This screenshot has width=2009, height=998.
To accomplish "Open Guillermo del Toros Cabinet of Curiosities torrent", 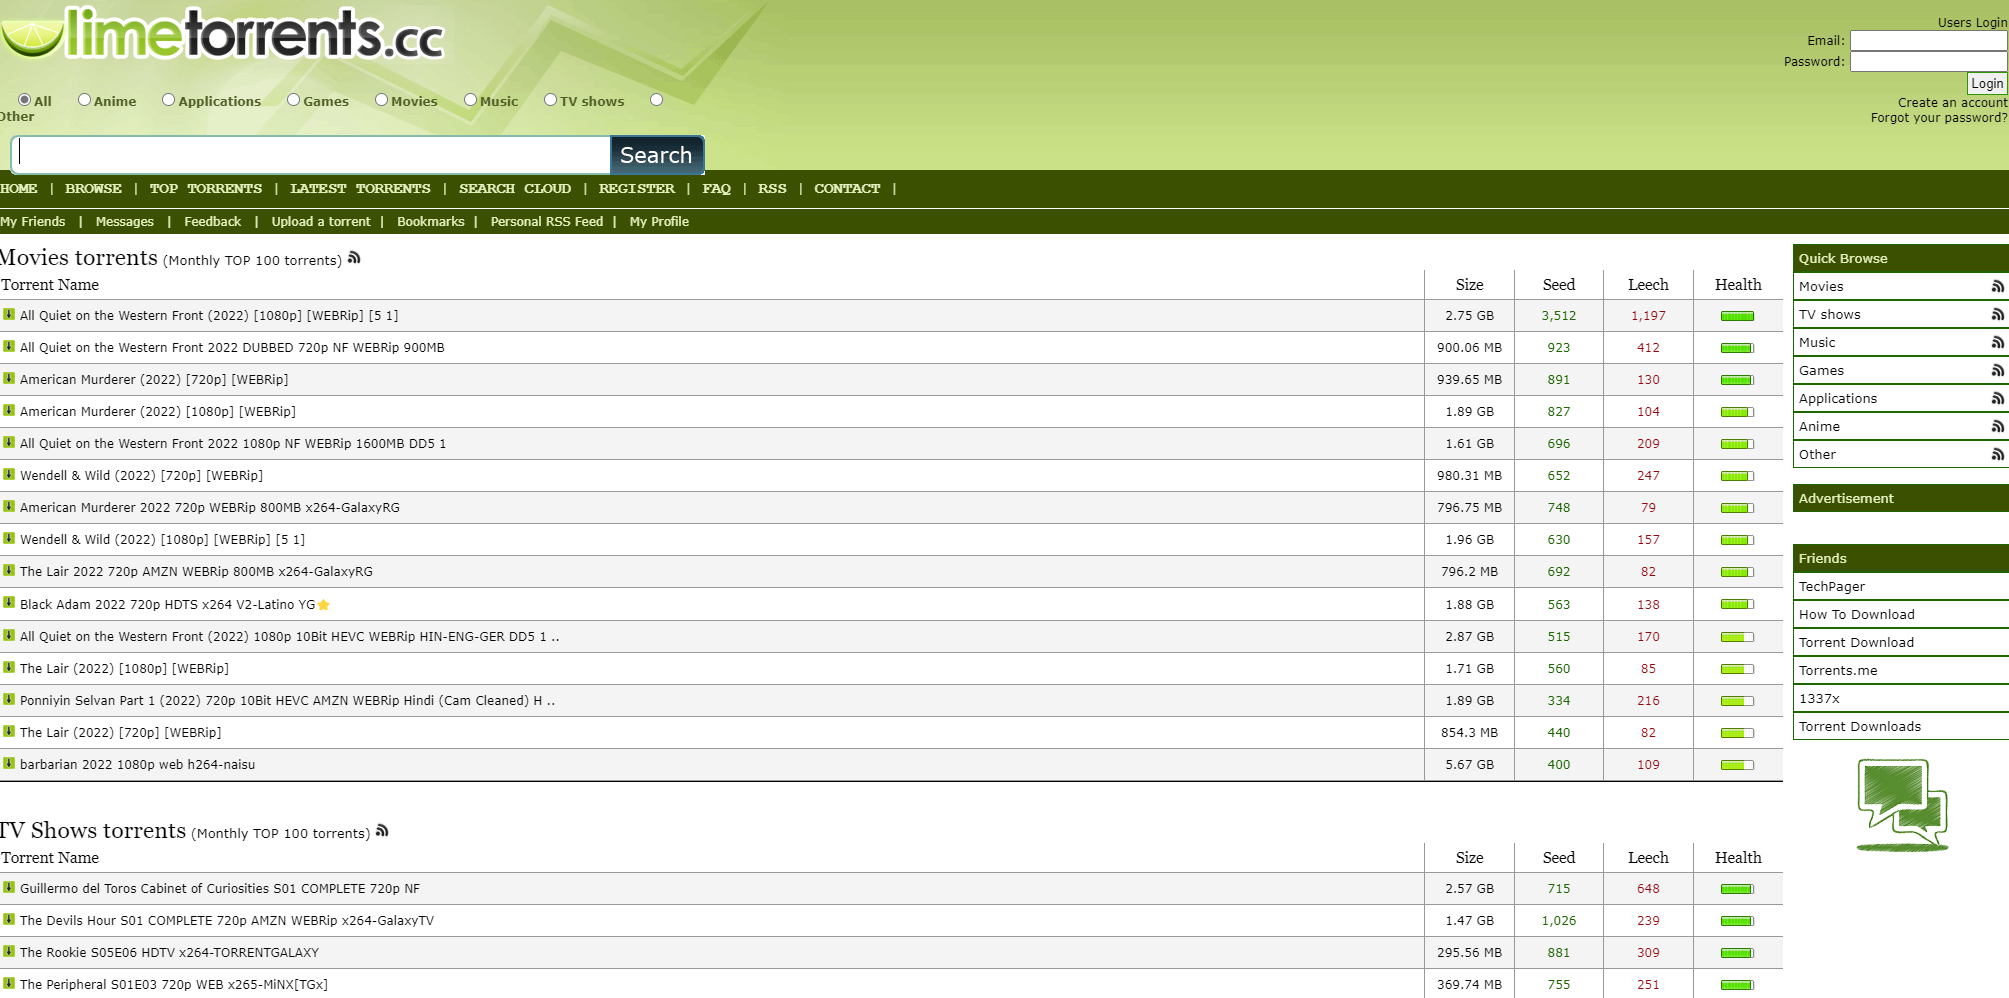I will click(x=220, y=888).
